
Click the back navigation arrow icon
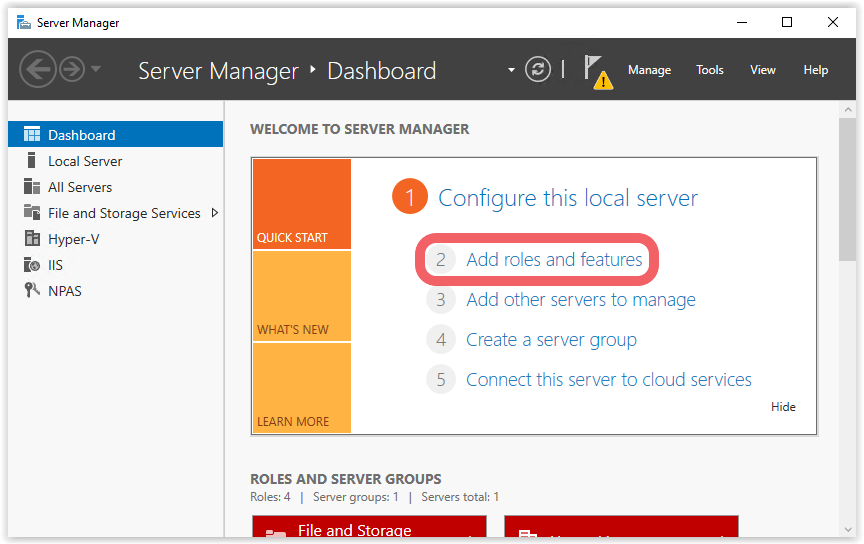coord(37,69)
